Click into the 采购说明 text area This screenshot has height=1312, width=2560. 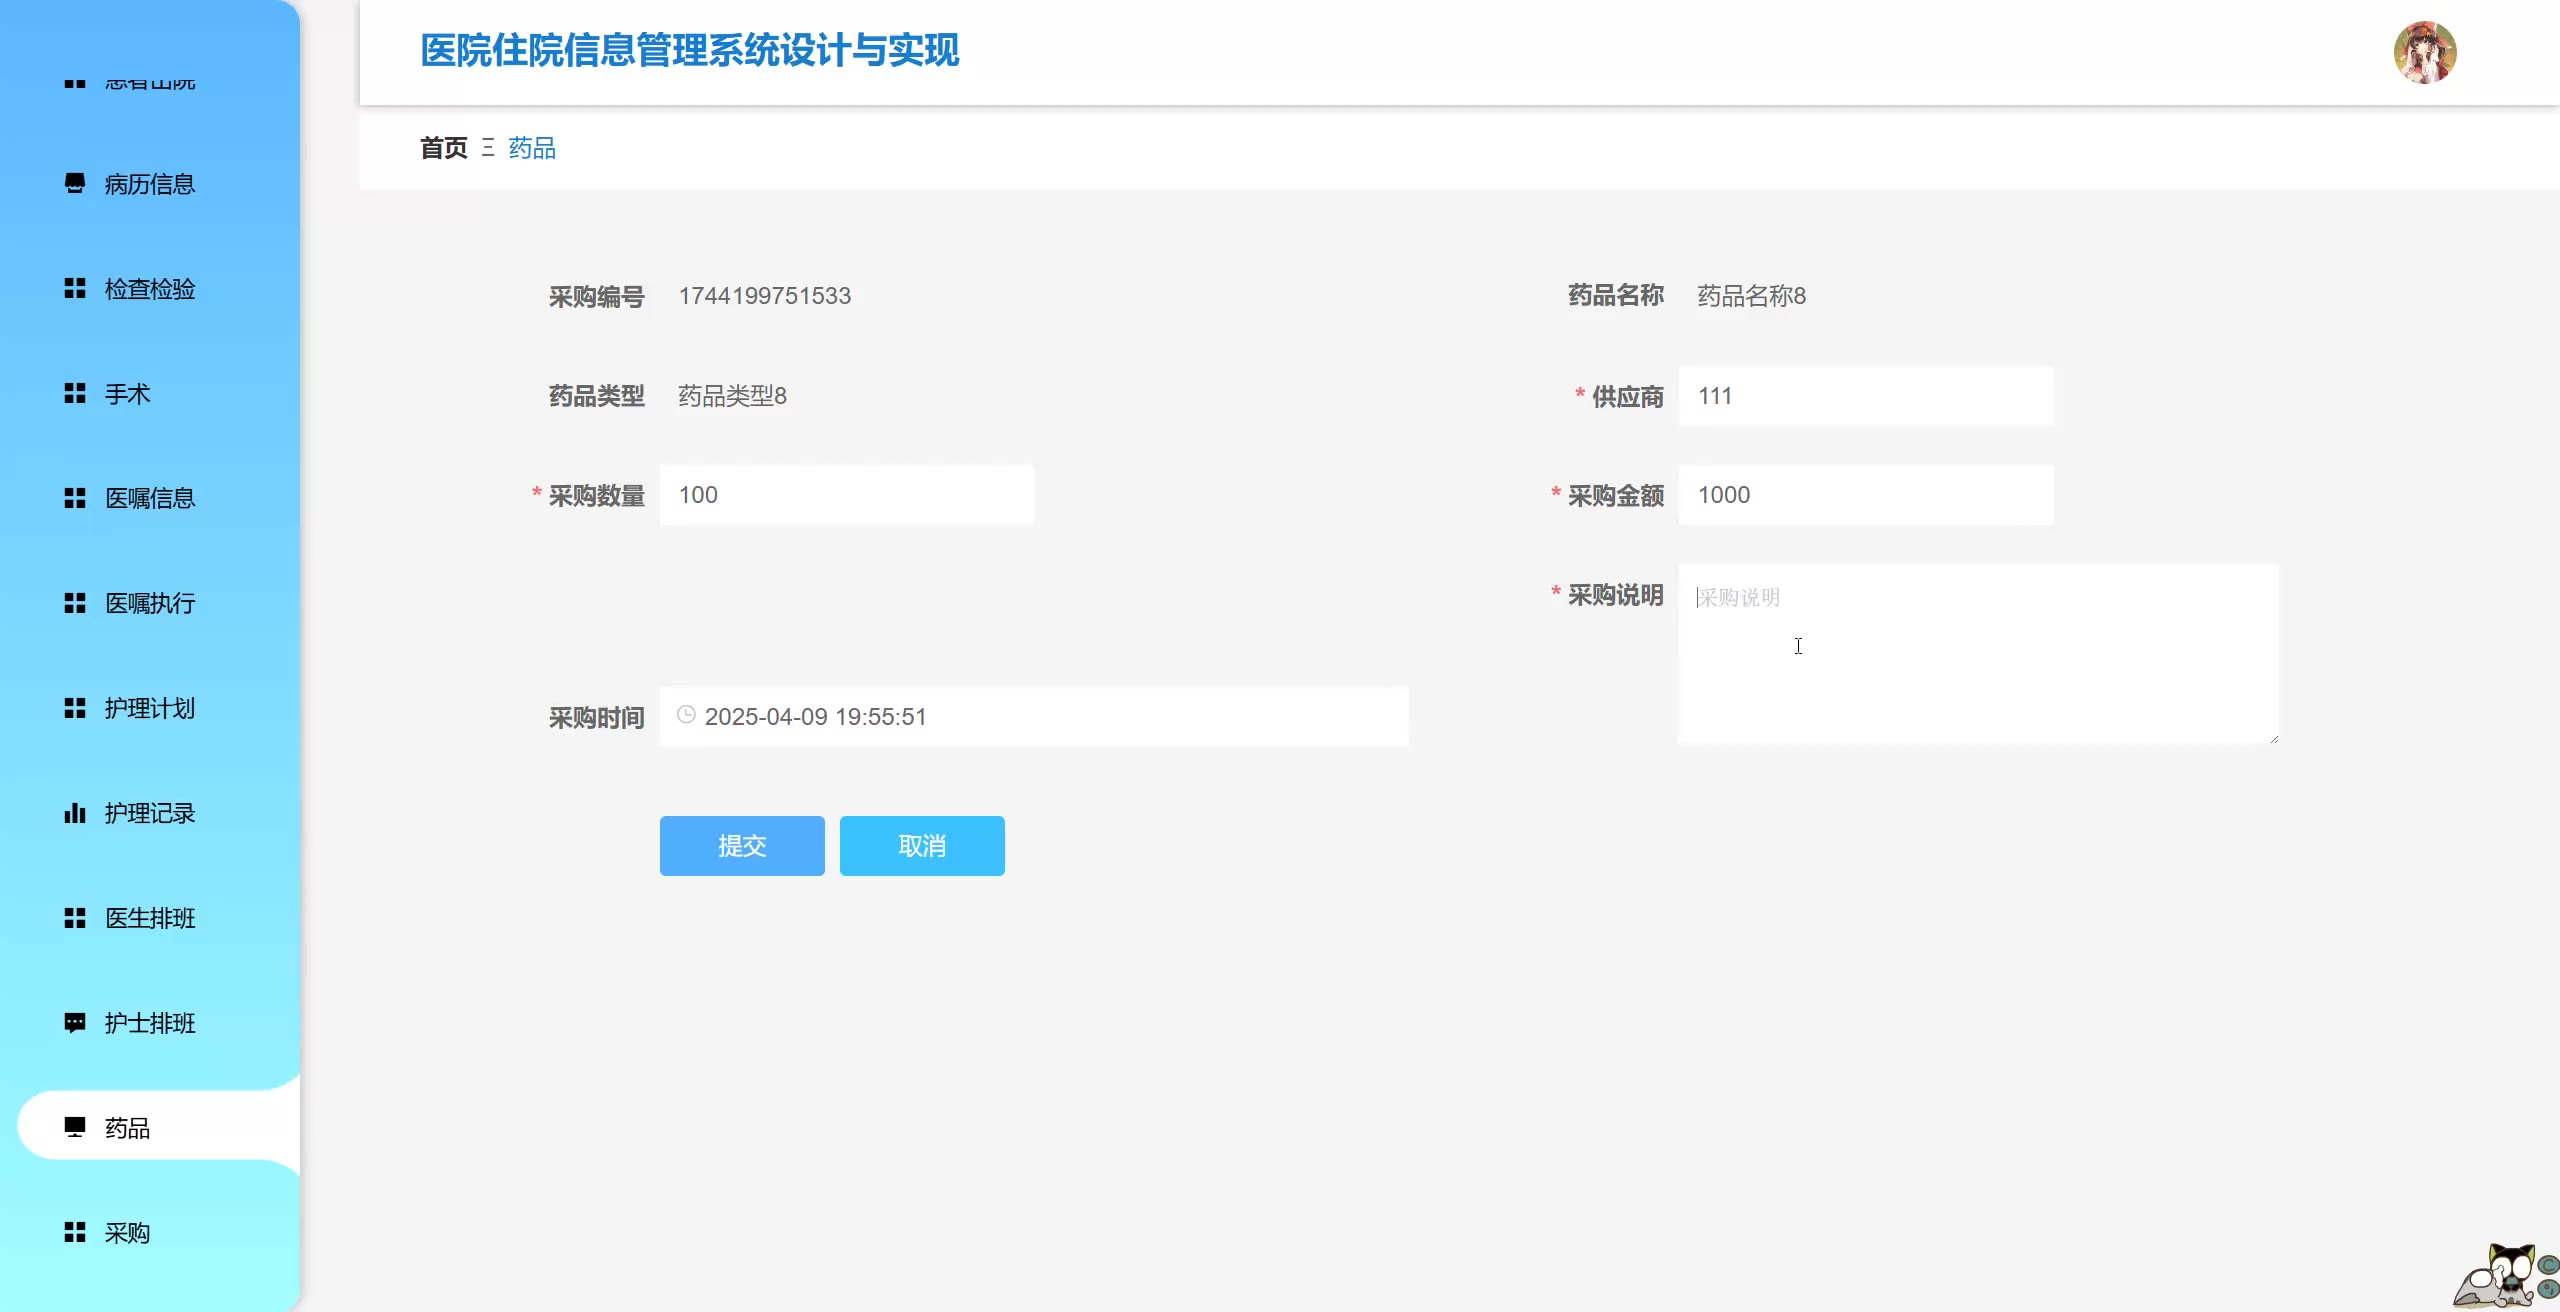pyautogui.click(x=1978, y=654)
